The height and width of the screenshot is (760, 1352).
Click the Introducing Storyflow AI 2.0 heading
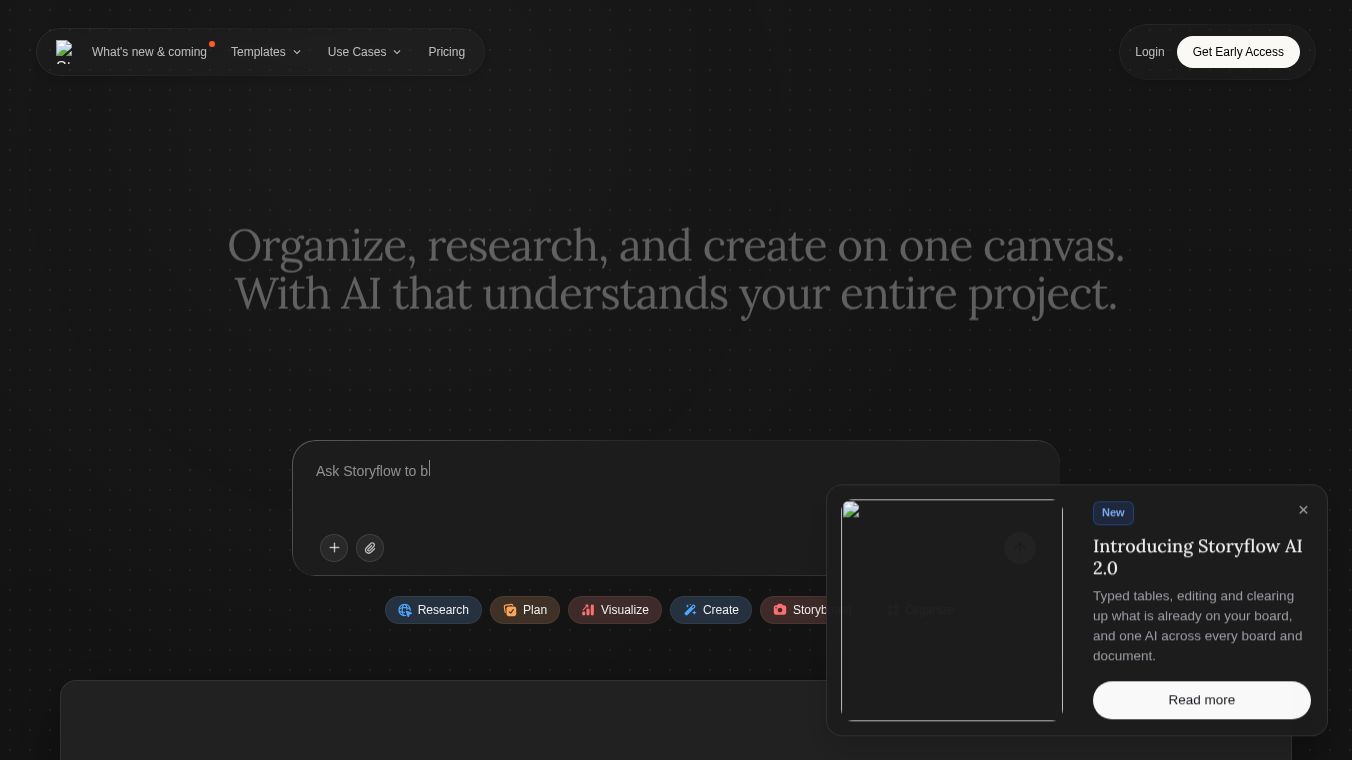(x=1197, y=557)
